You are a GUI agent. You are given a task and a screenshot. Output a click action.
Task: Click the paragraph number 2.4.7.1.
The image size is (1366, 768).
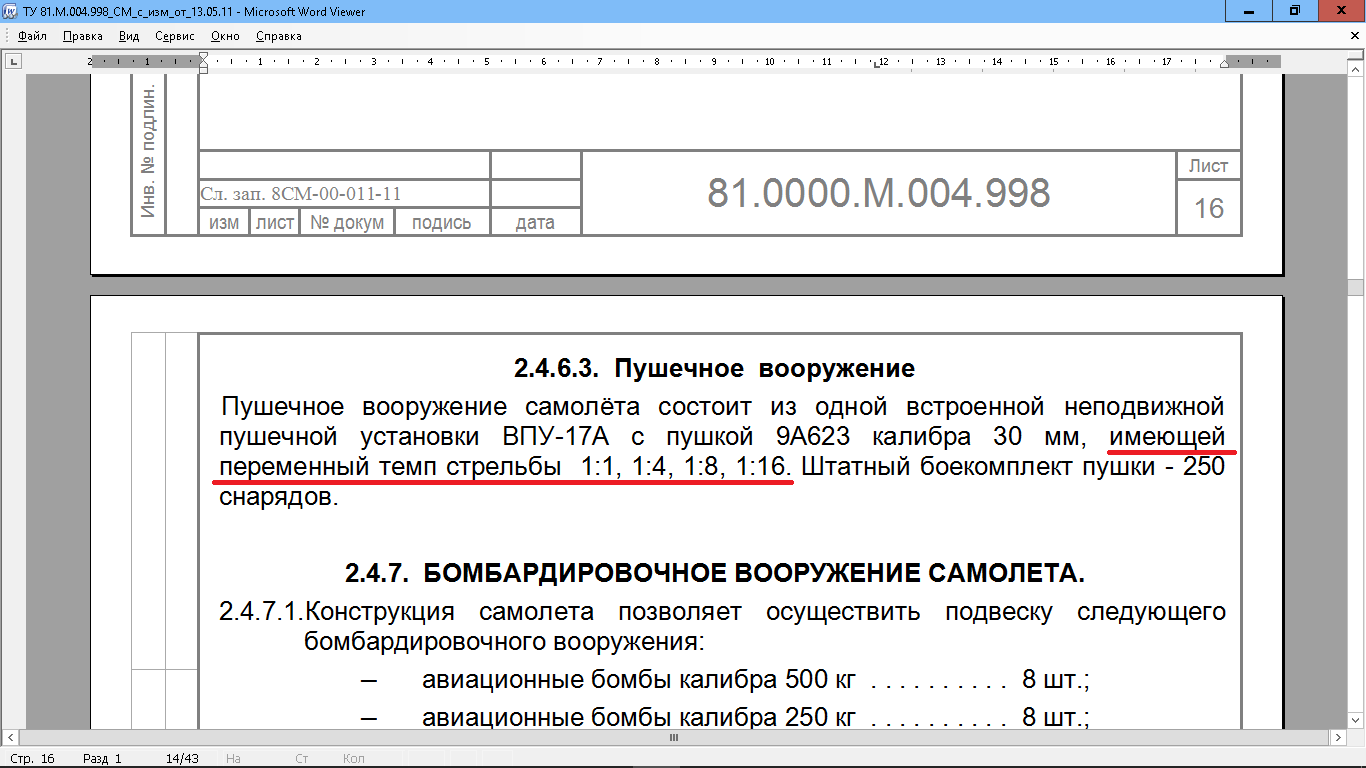(x=261, y=611)
